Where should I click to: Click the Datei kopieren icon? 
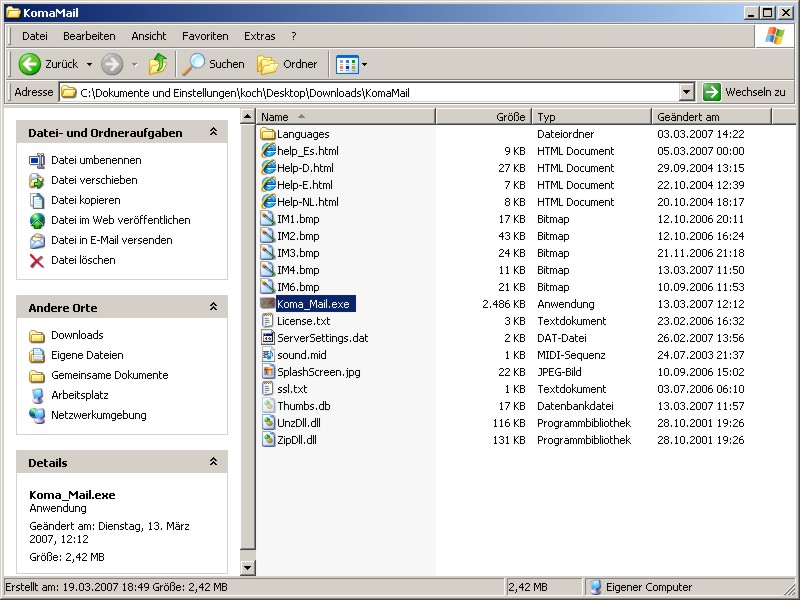37,201
